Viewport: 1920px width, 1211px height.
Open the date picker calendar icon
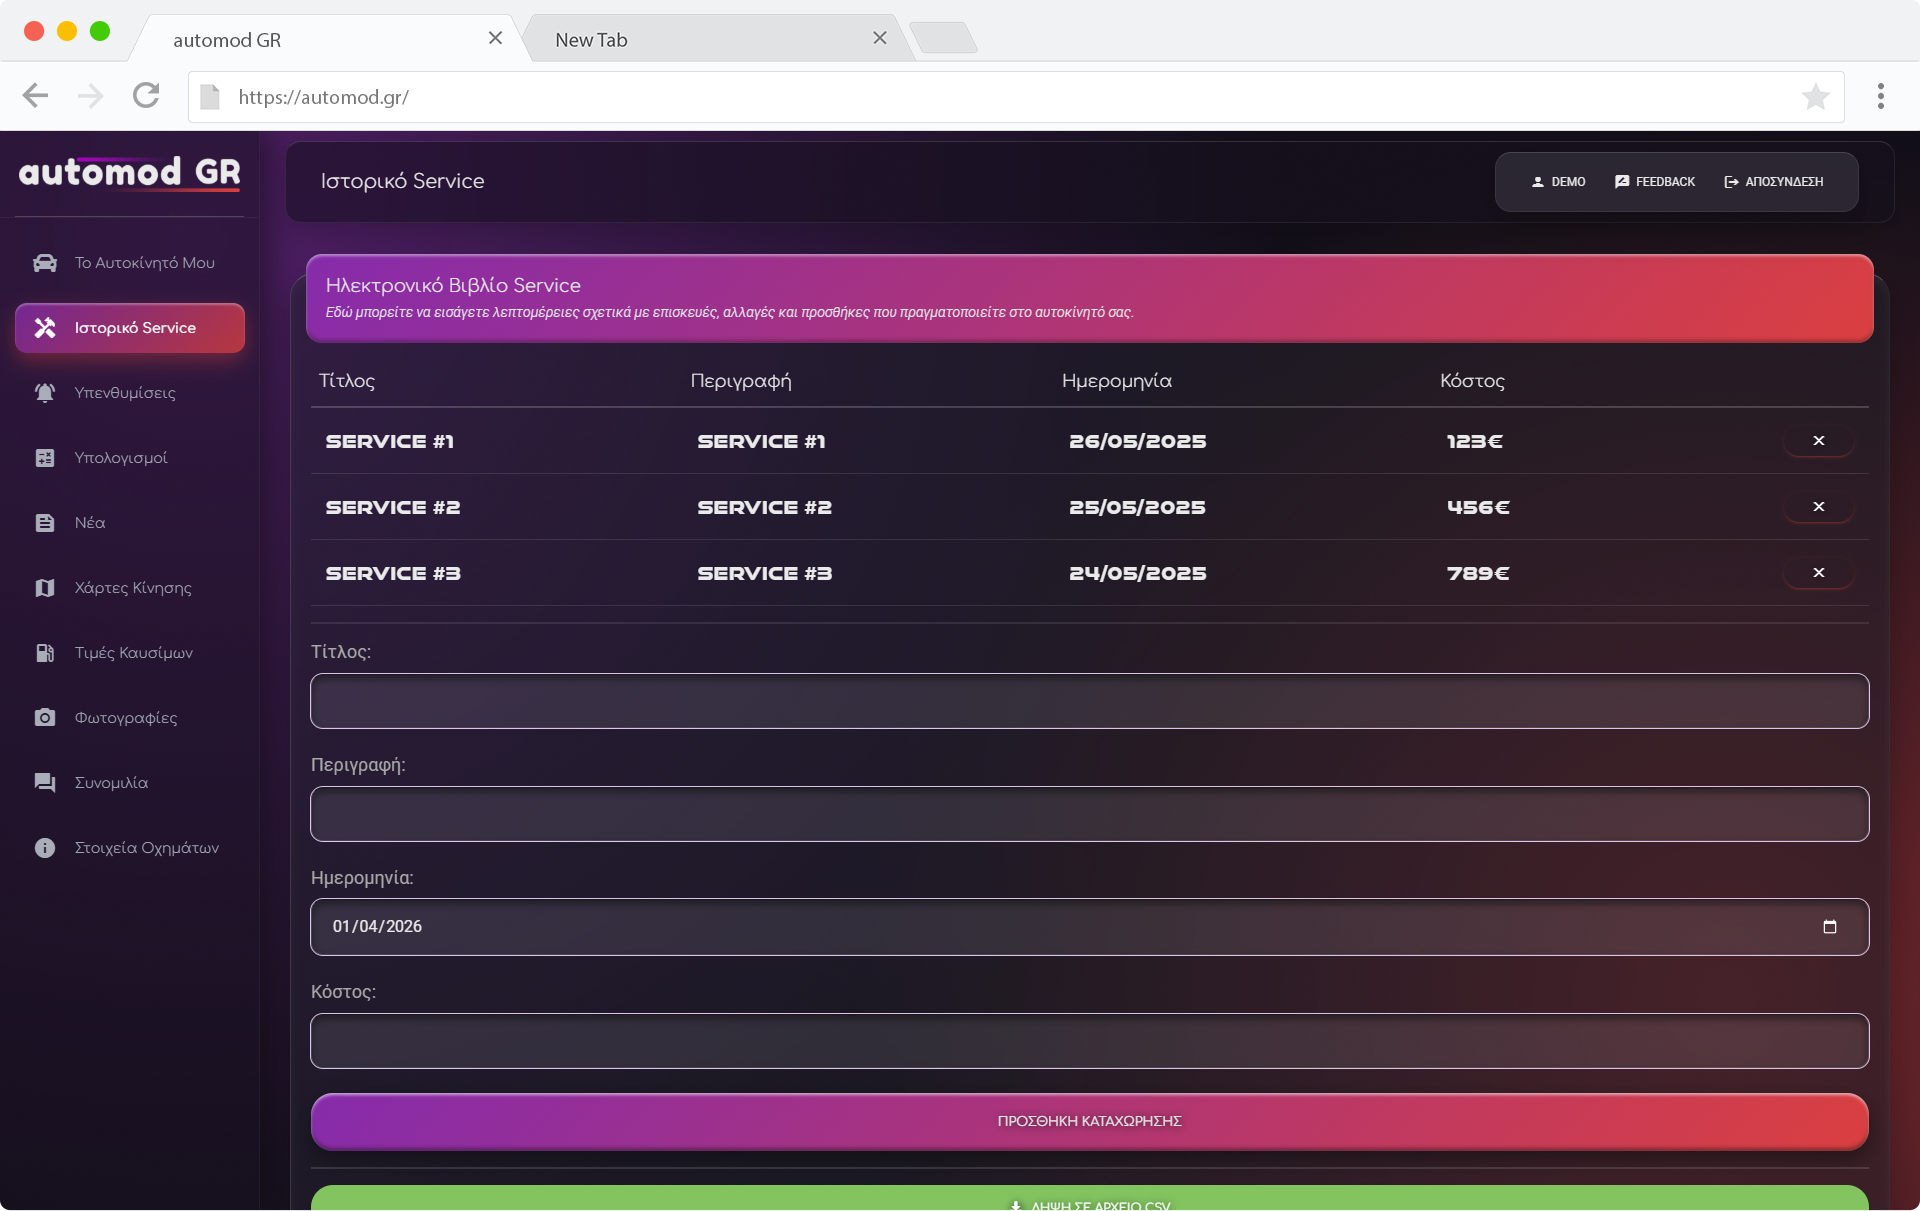(1829, 927)
